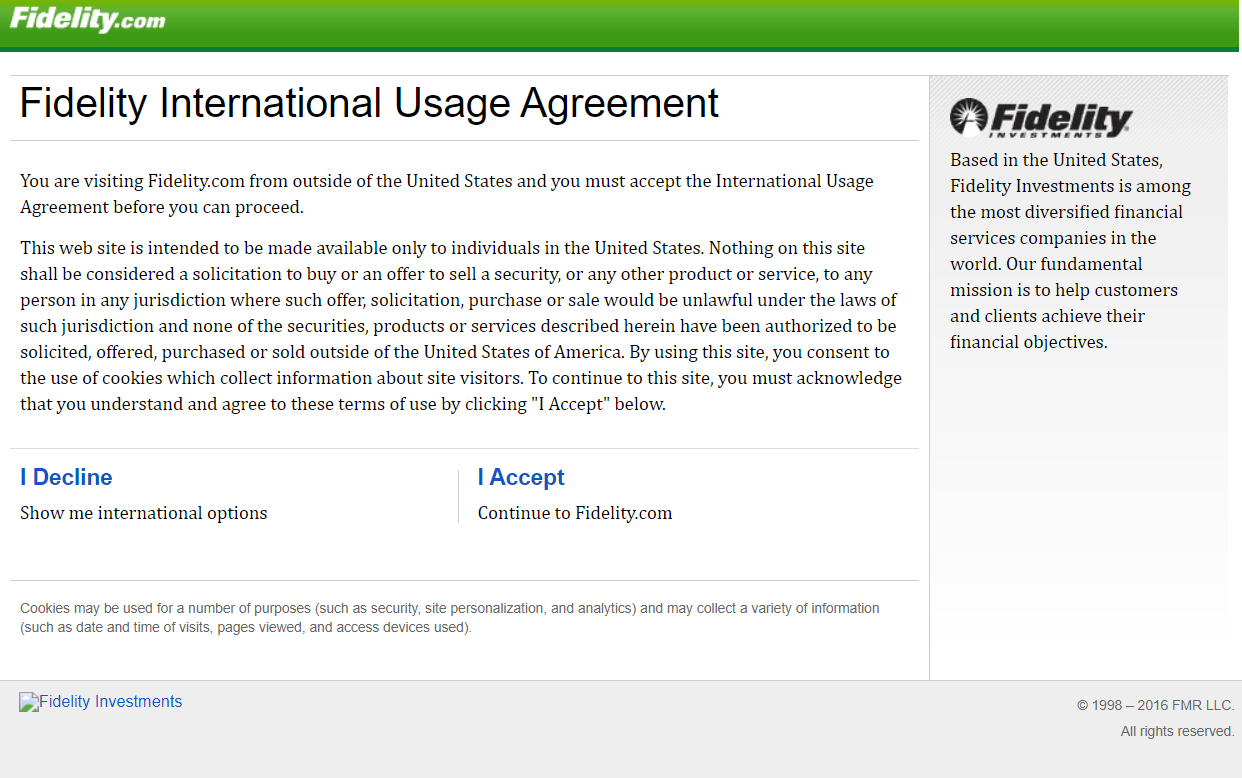1242x778 pixels.
Task: Click the "I Accept" link
Action: (521, 477)
